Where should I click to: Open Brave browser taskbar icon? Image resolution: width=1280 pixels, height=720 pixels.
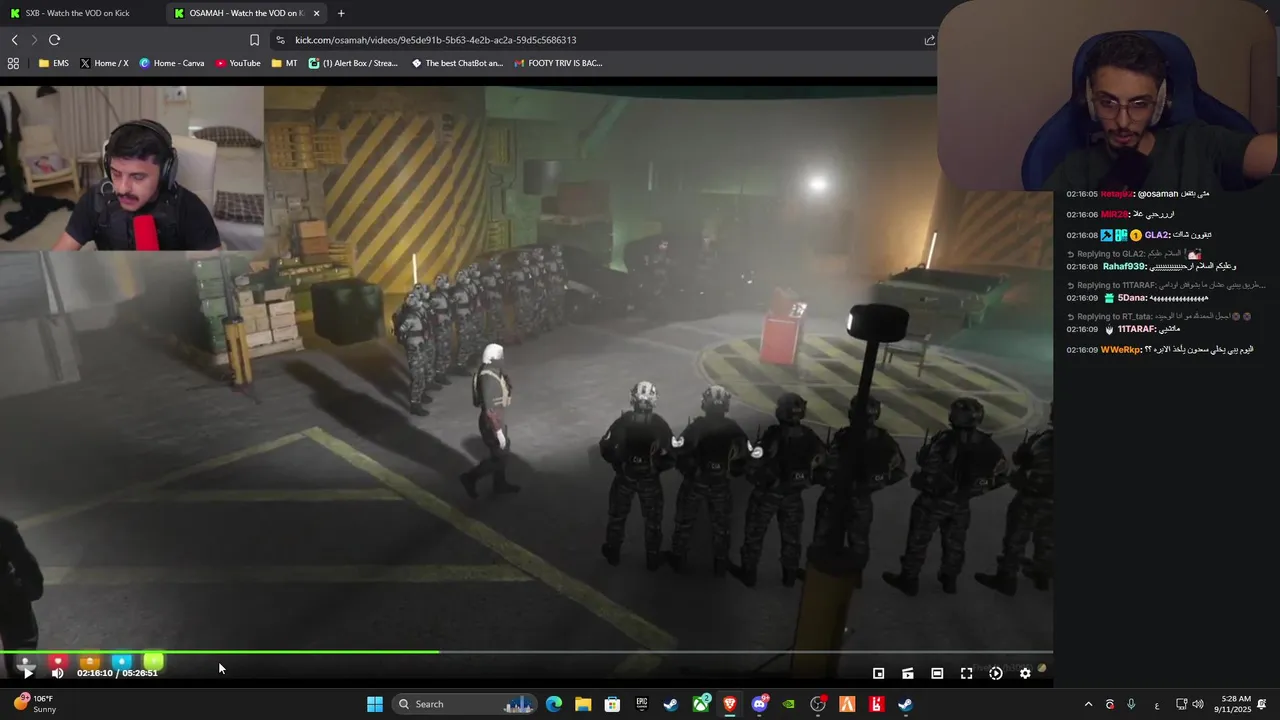coord(730,704)
